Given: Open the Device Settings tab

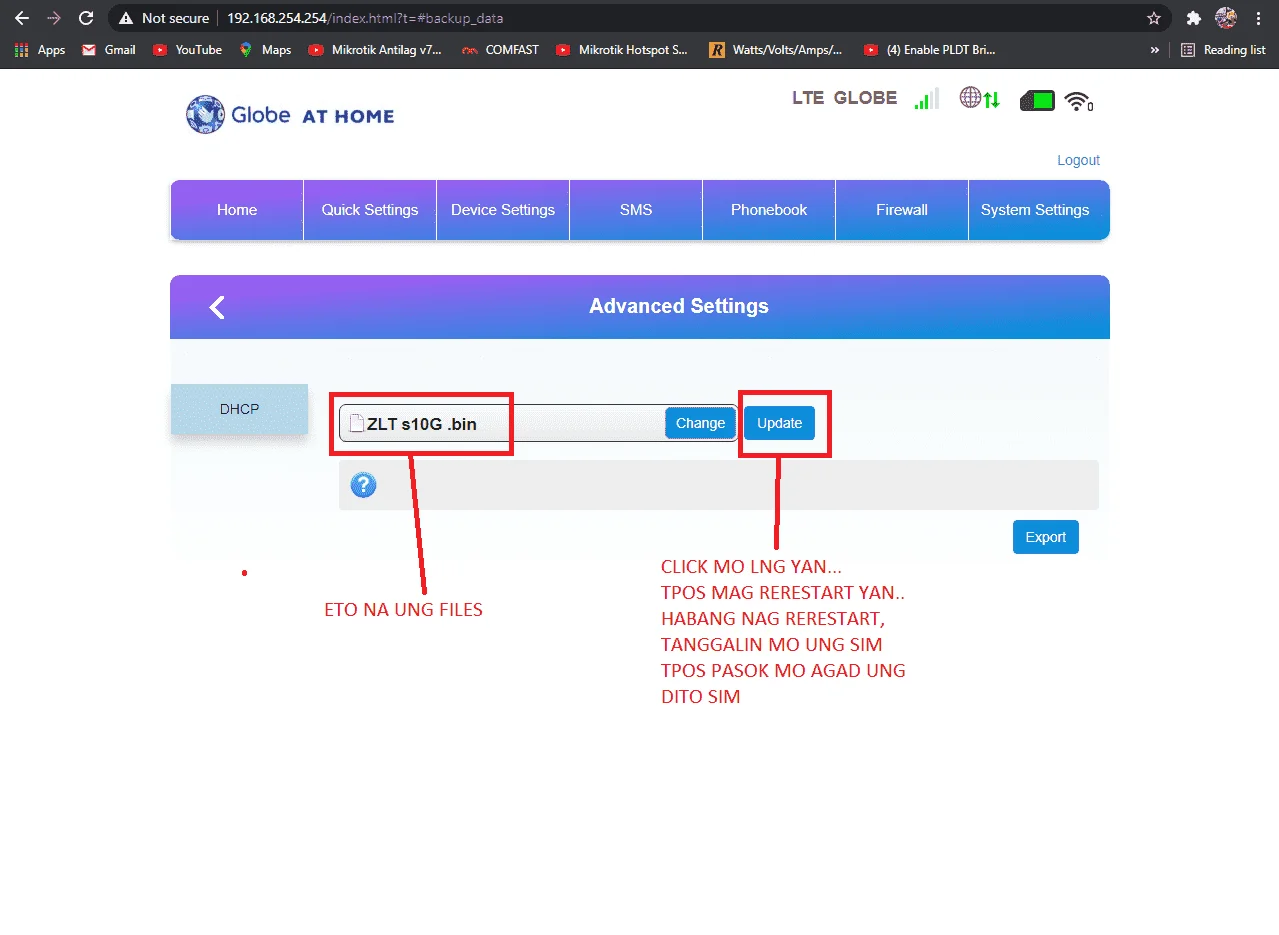Looking at the screenshot, I should (x=503, y=210).
